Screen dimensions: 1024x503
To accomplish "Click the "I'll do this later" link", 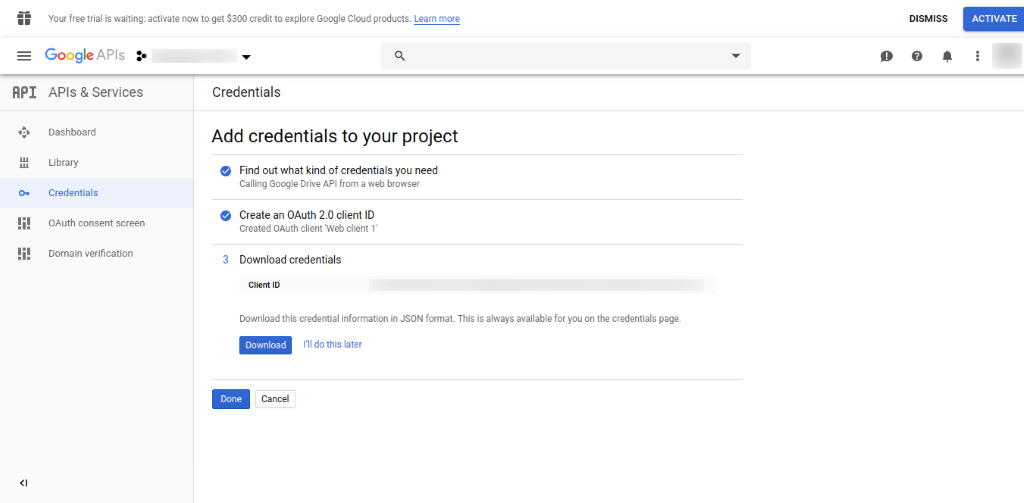I will point(332,344).
